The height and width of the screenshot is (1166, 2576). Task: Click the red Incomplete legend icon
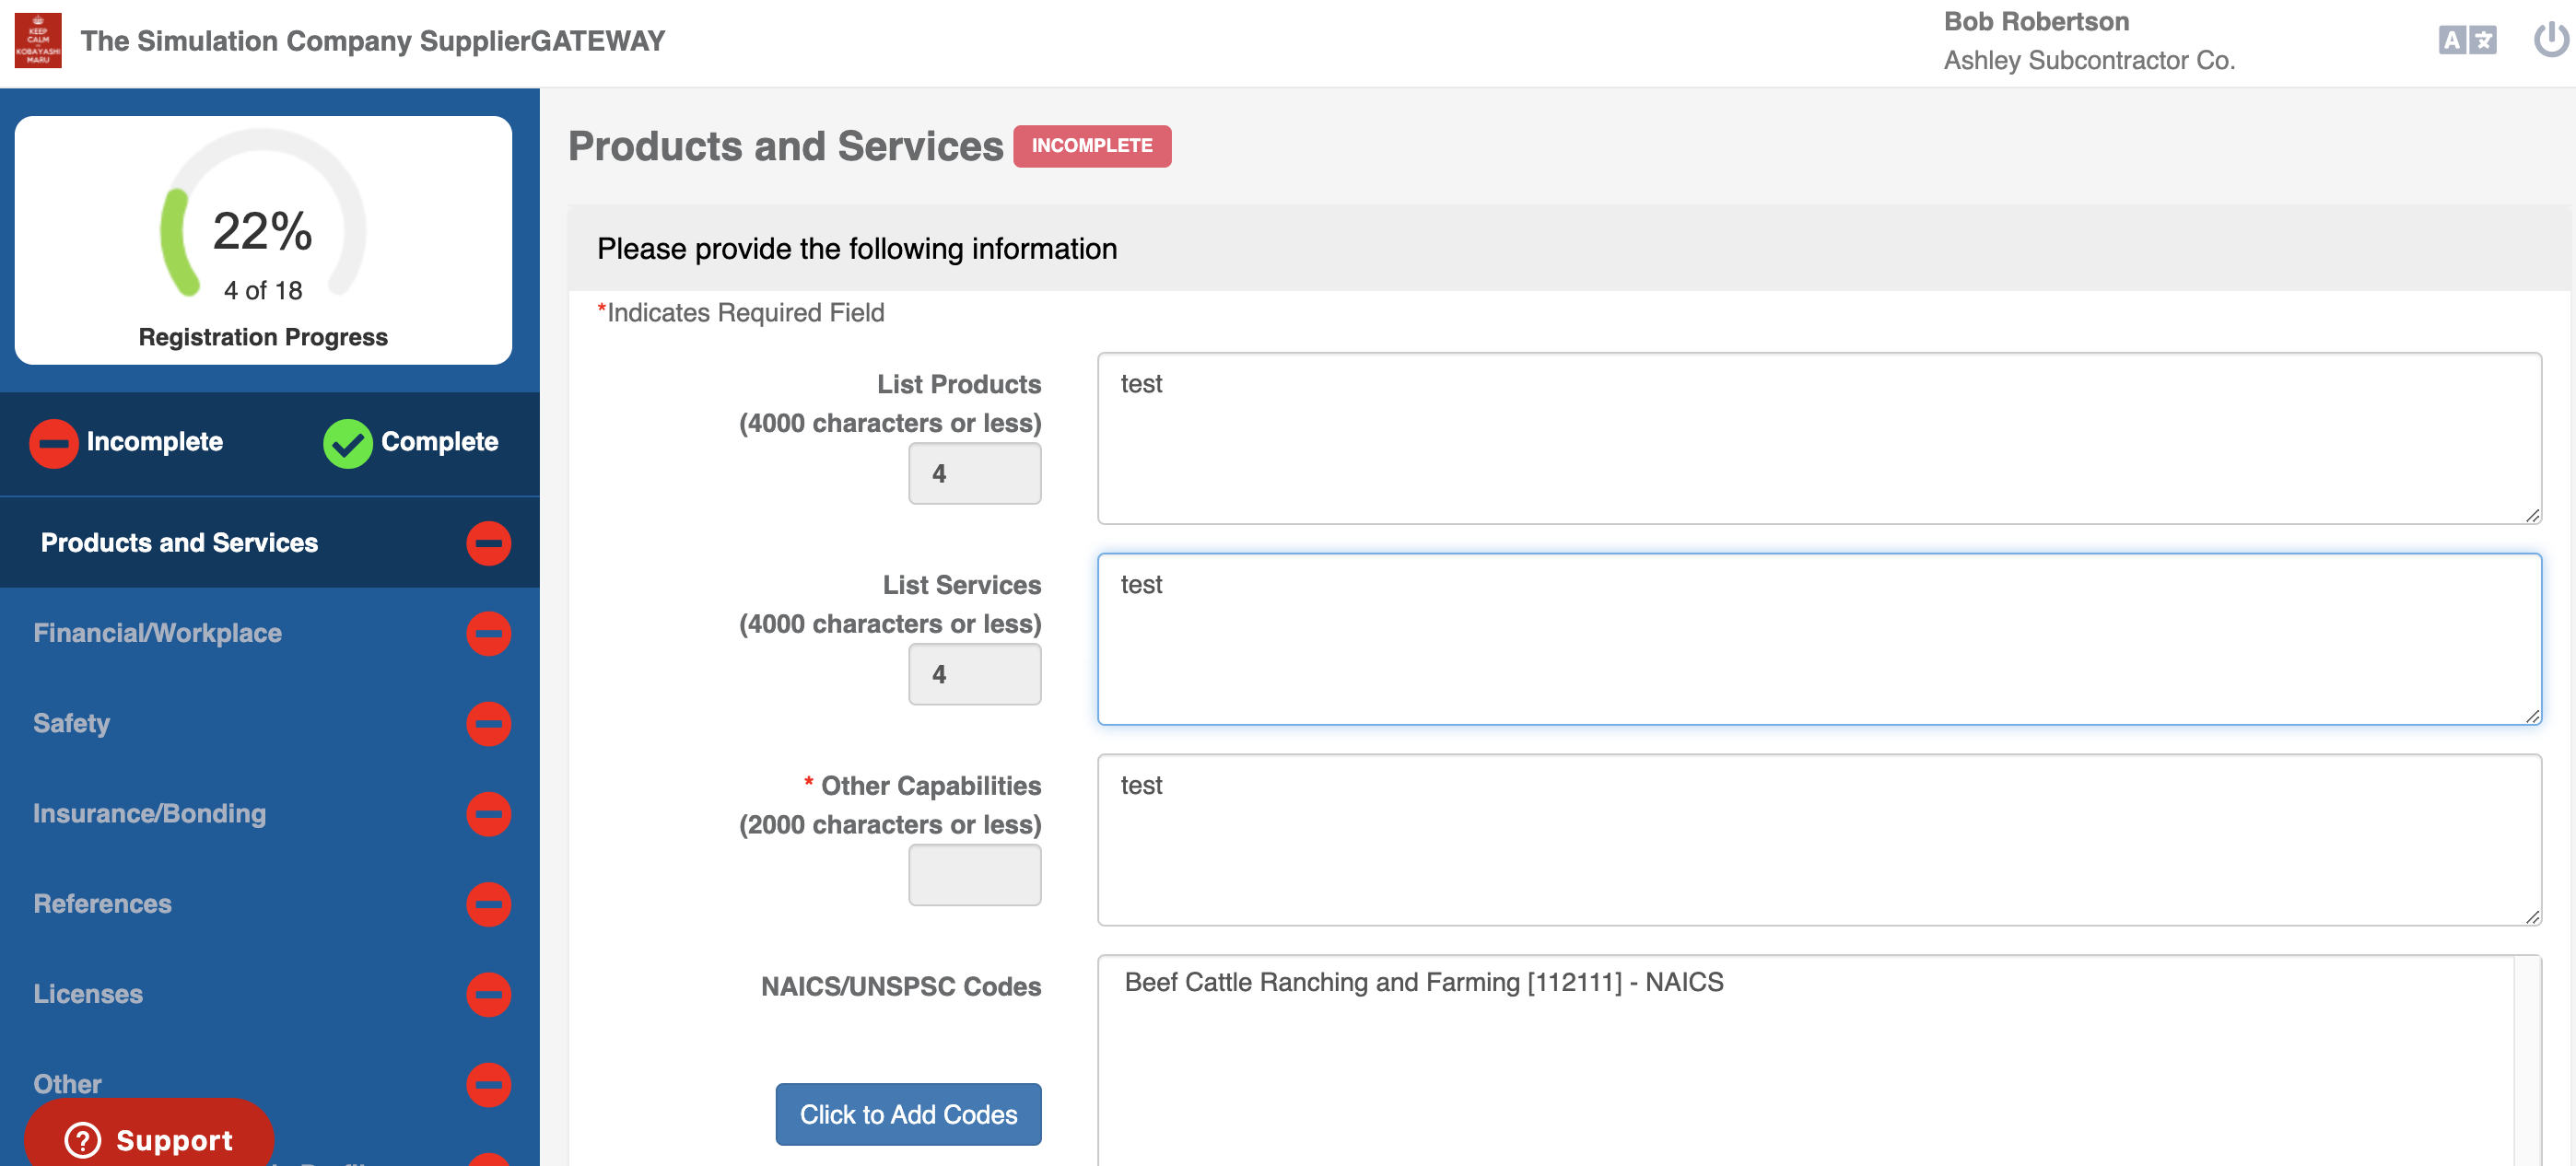pyautogui.click(x=54, y=442)
